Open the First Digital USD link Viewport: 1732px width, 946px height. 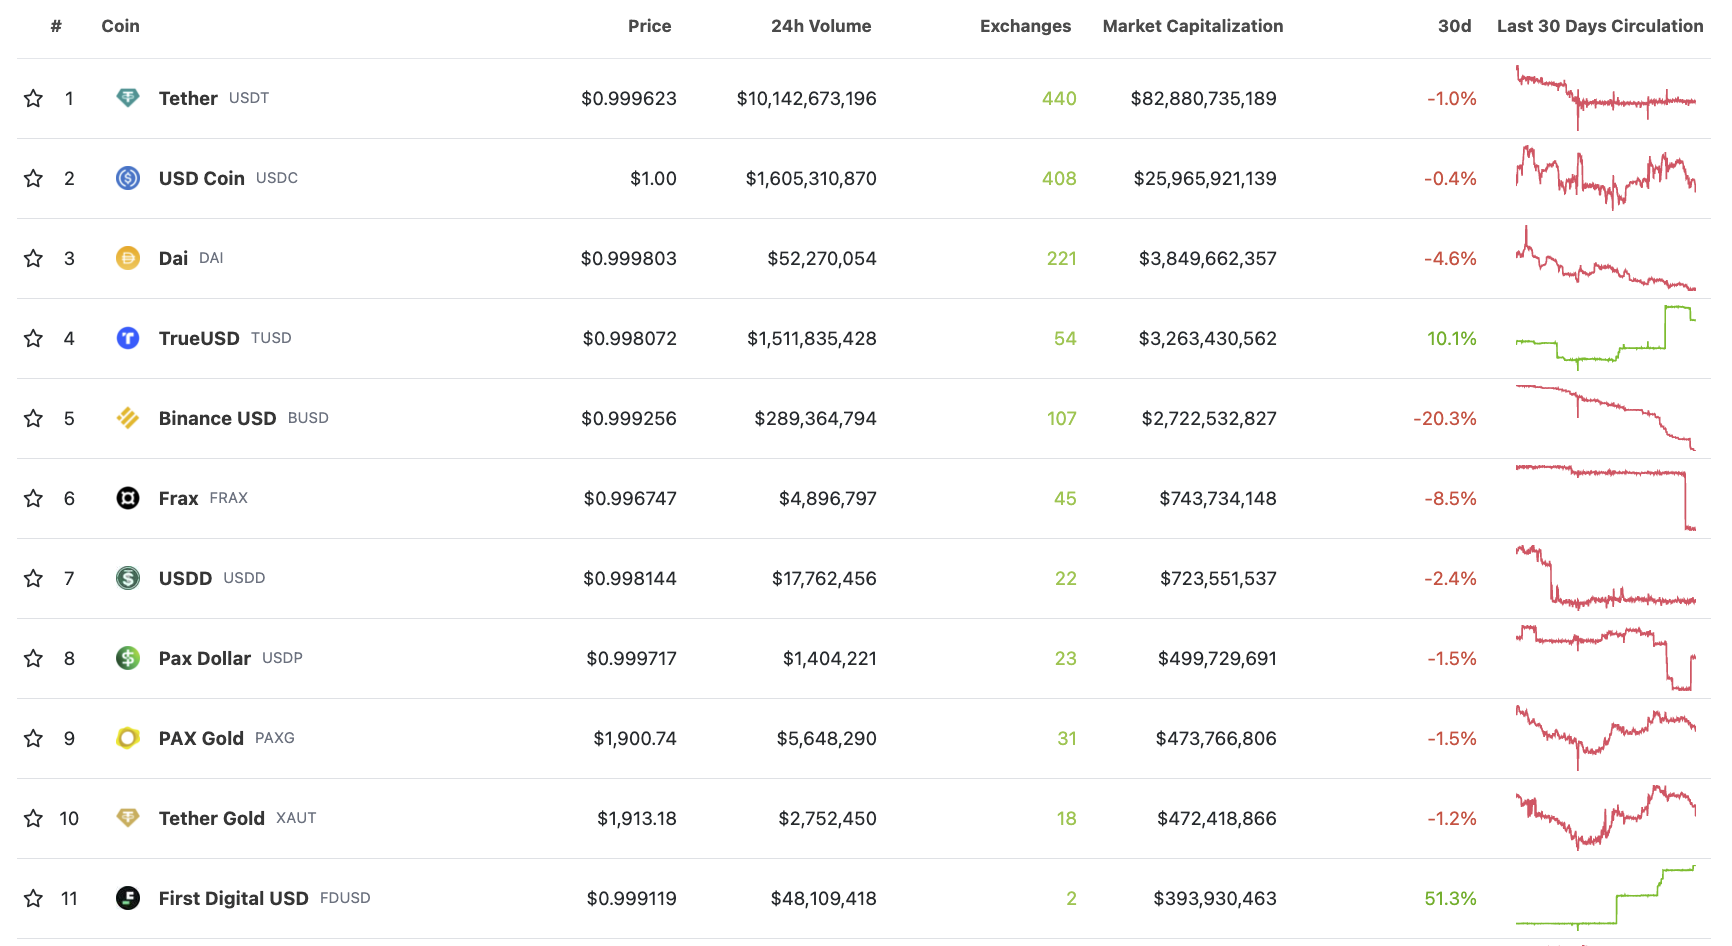[x=234, y=898]
